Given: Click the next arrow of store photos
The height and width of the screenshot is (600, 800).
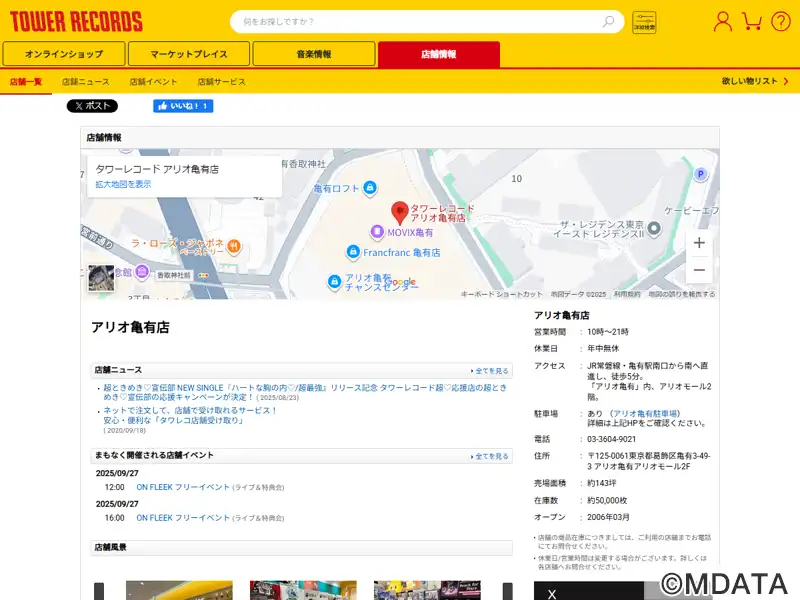Looking at the screenshot, I should pos(508,591).
